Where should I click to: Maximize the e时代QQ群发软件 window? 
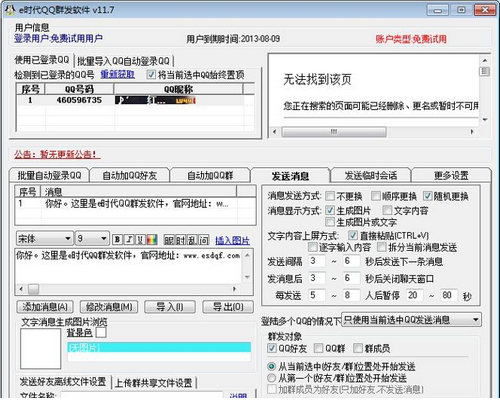coord(461,10)
